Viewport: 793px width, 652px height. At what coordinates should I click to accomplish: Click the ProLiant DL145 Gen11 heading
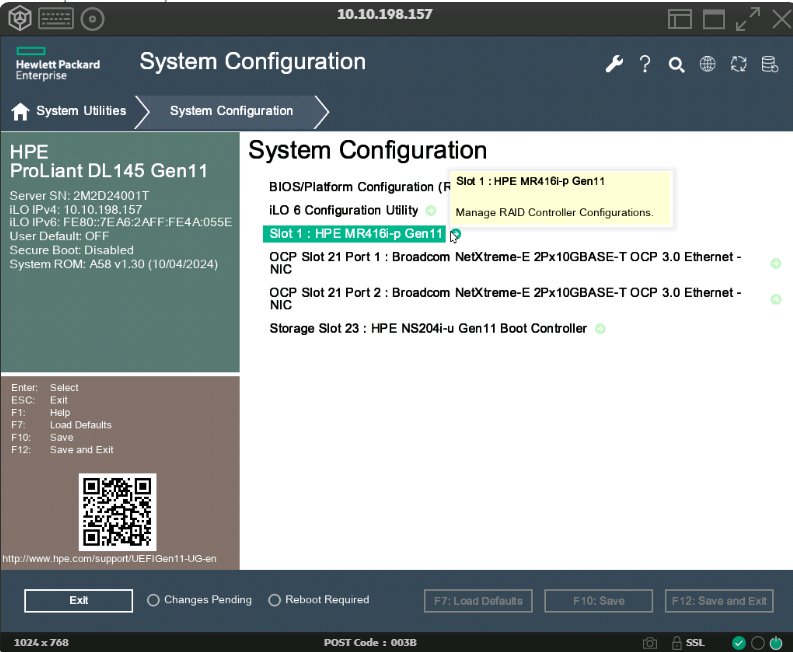(109, 171)
